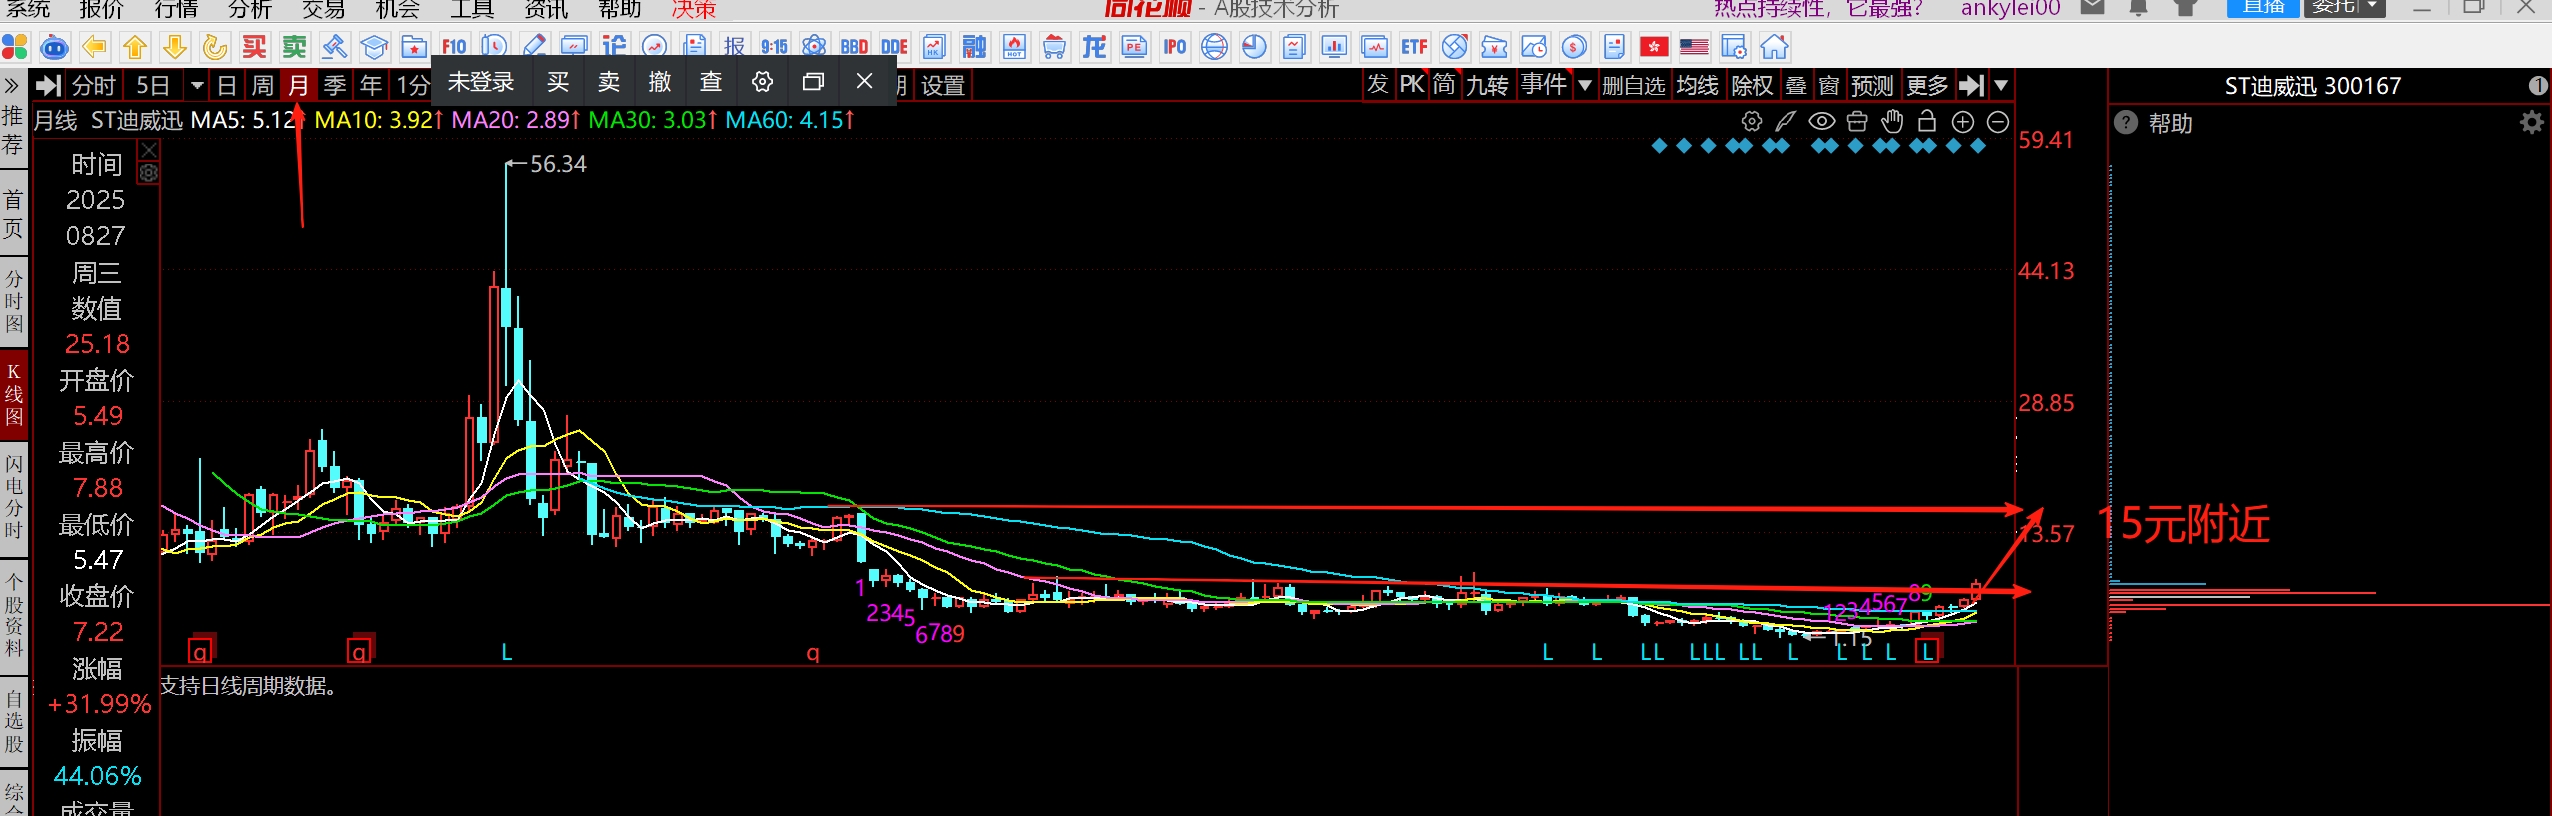
Task: Toggle the 简 simple mode button
Action: click(1444, 85)
